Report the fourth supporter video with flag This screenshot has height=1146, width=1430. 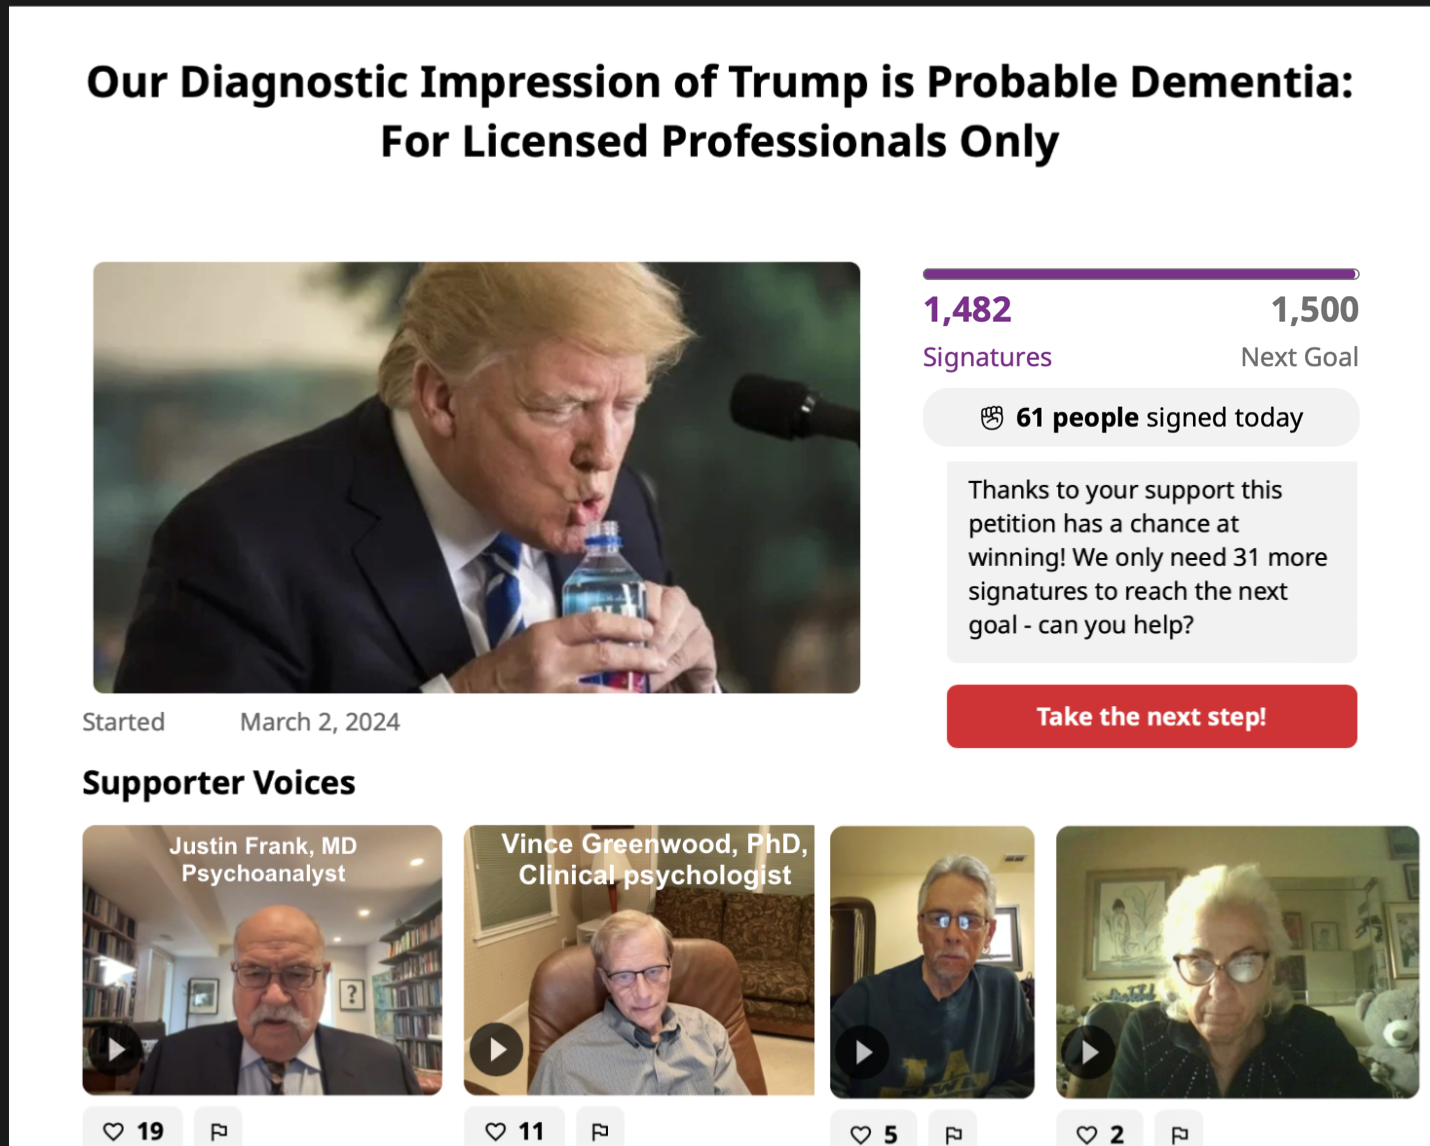1179,1133
